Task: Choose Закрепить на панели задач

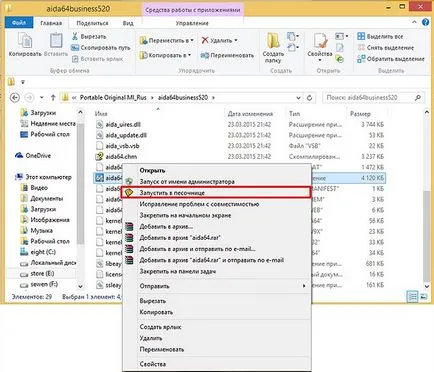Action: [x=217, y=271]
